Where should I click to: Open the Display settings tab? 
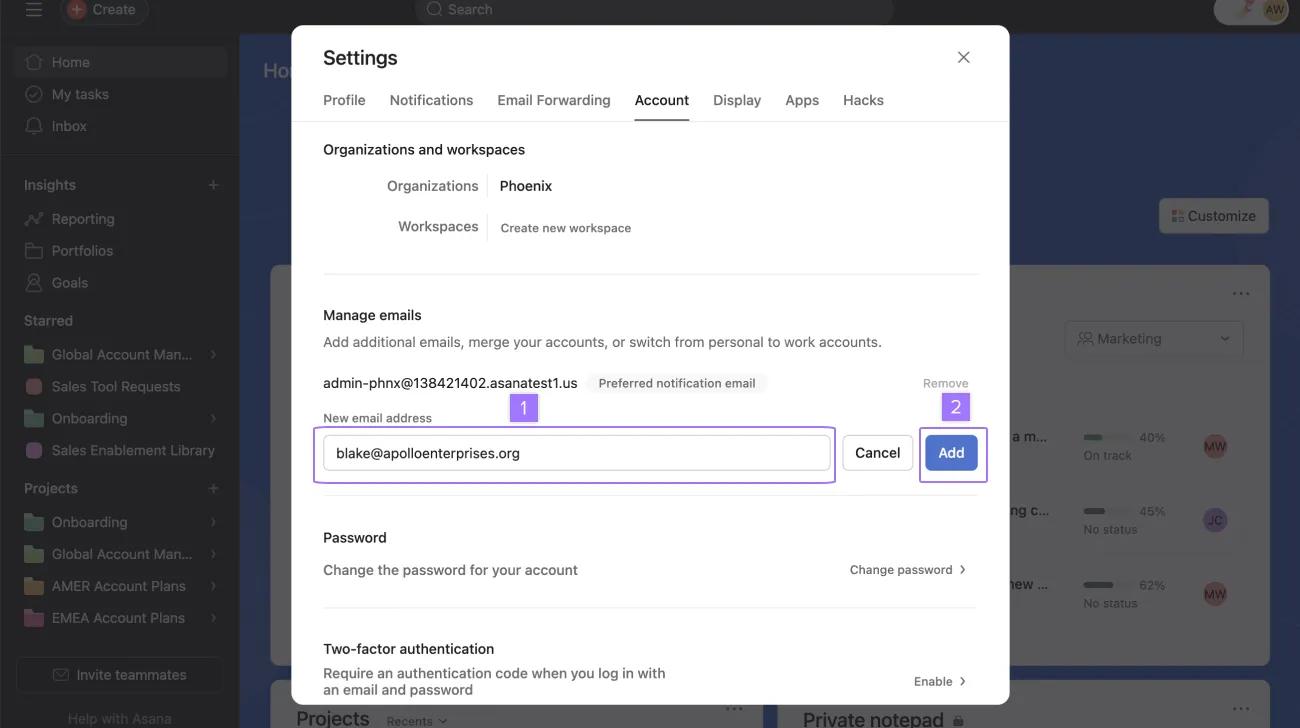coord(737,98)
